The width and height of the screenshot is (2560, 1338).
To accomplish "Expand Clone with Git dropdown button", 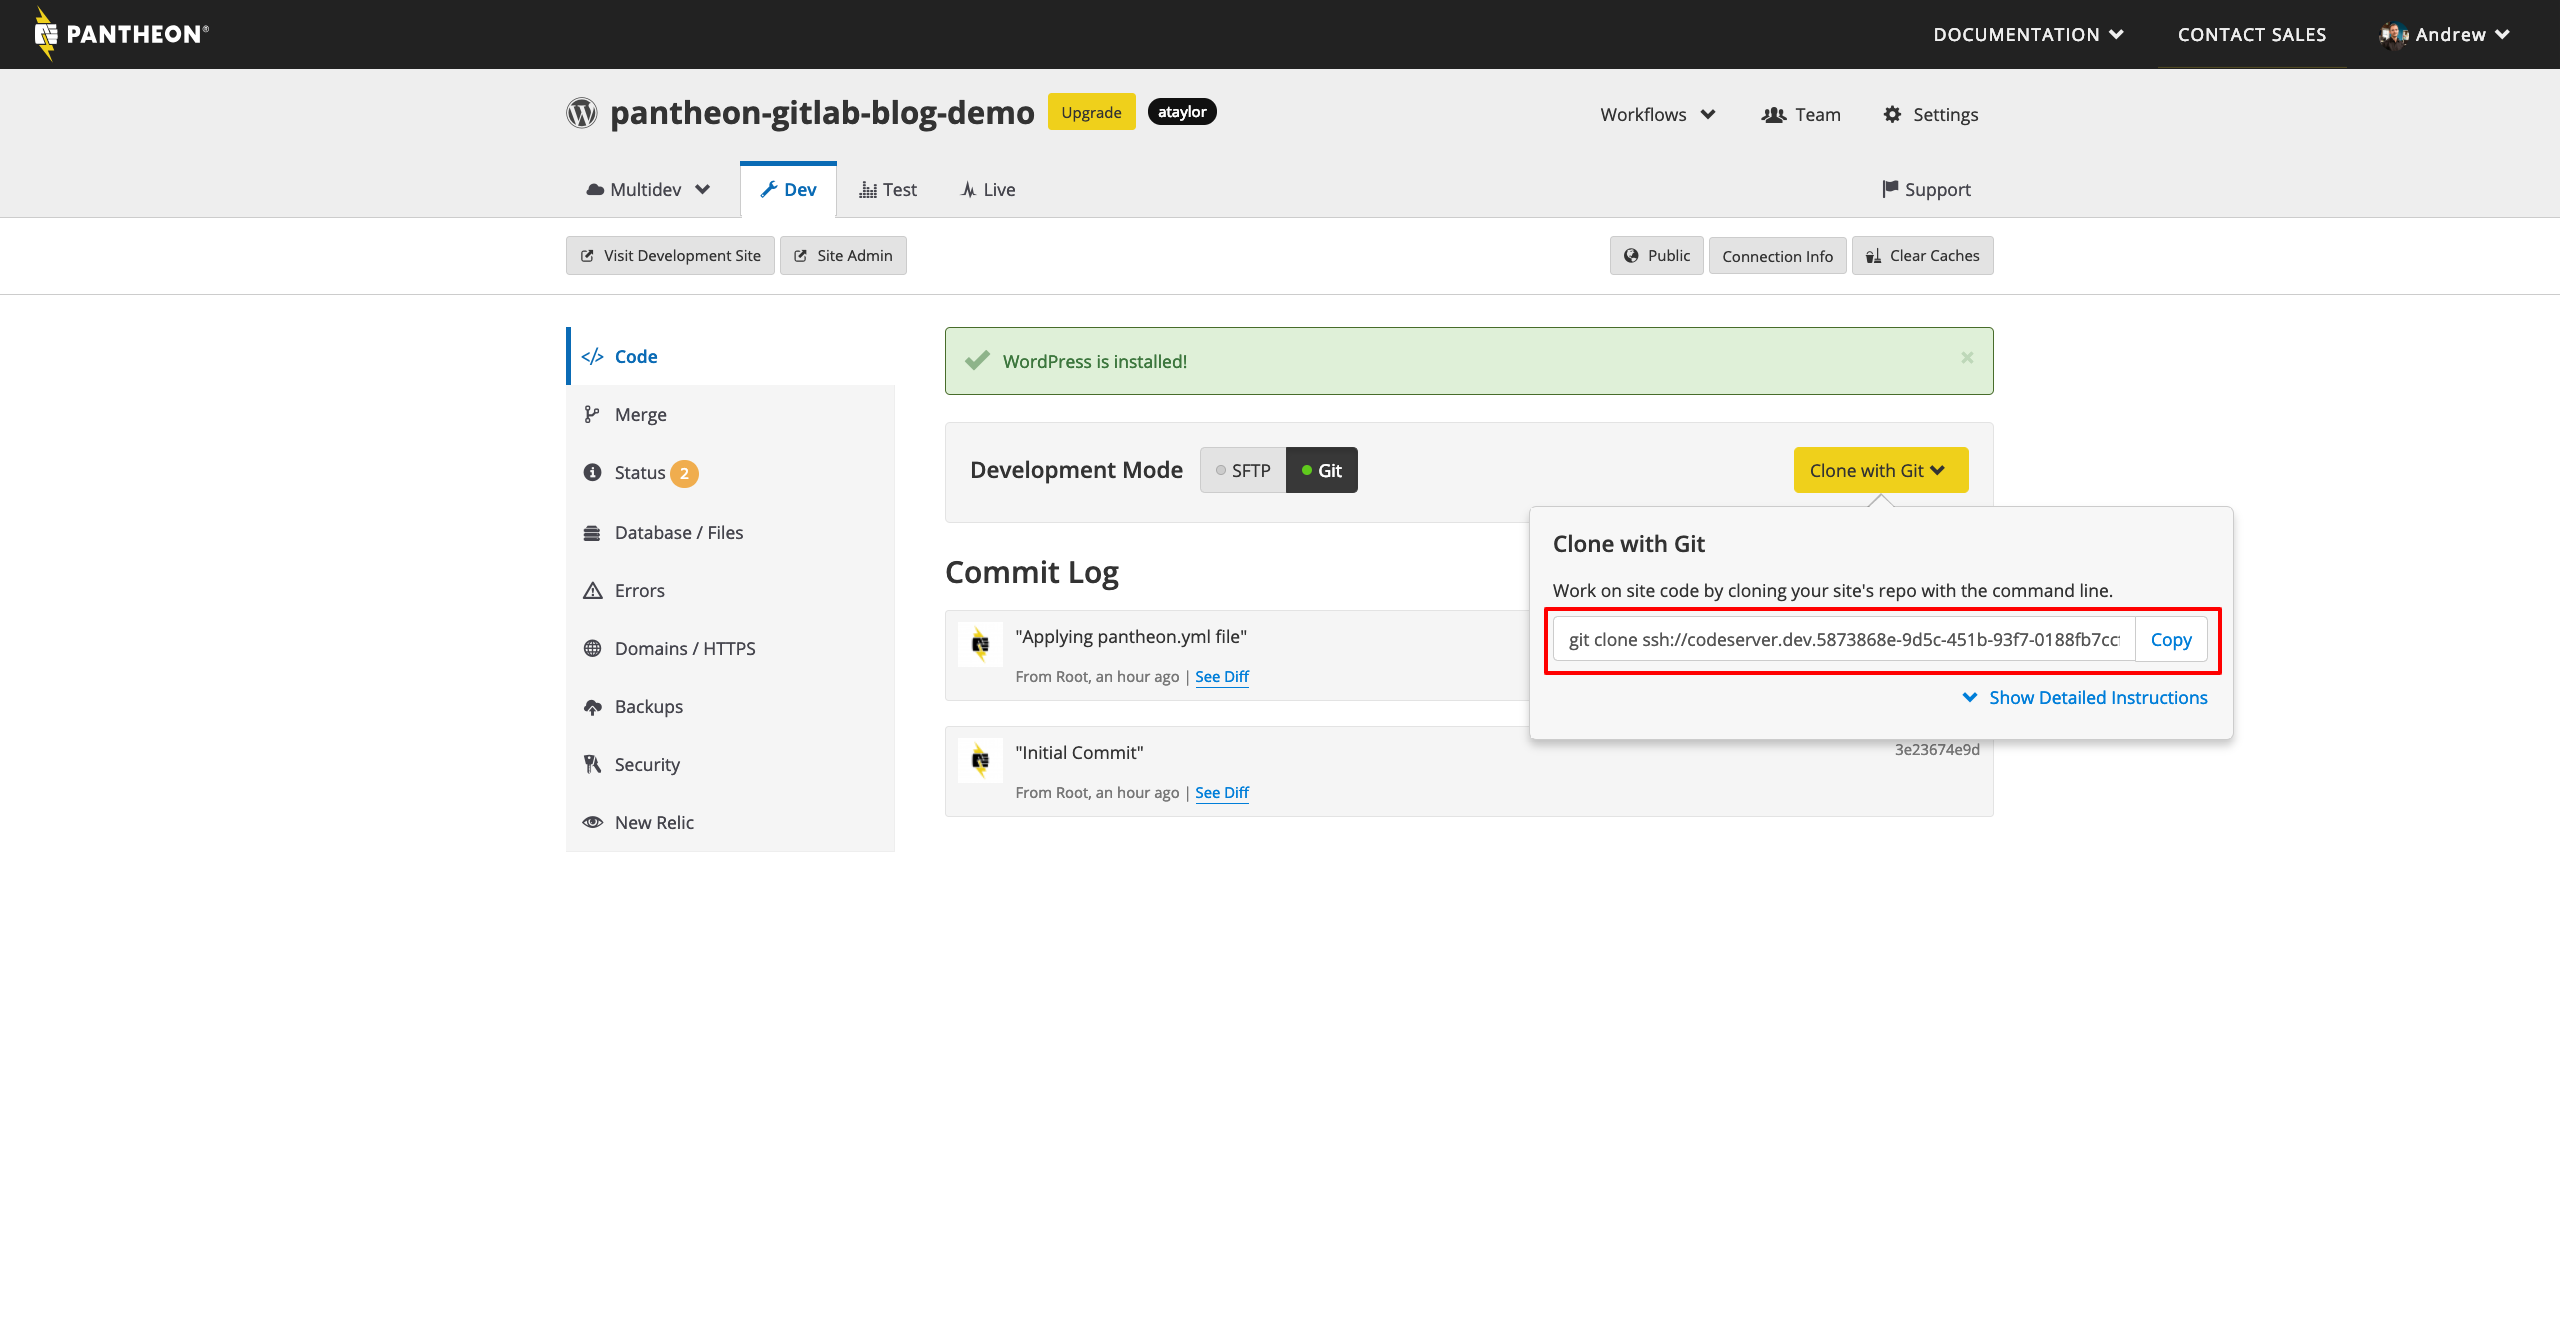I will (x=1878, y=471).
